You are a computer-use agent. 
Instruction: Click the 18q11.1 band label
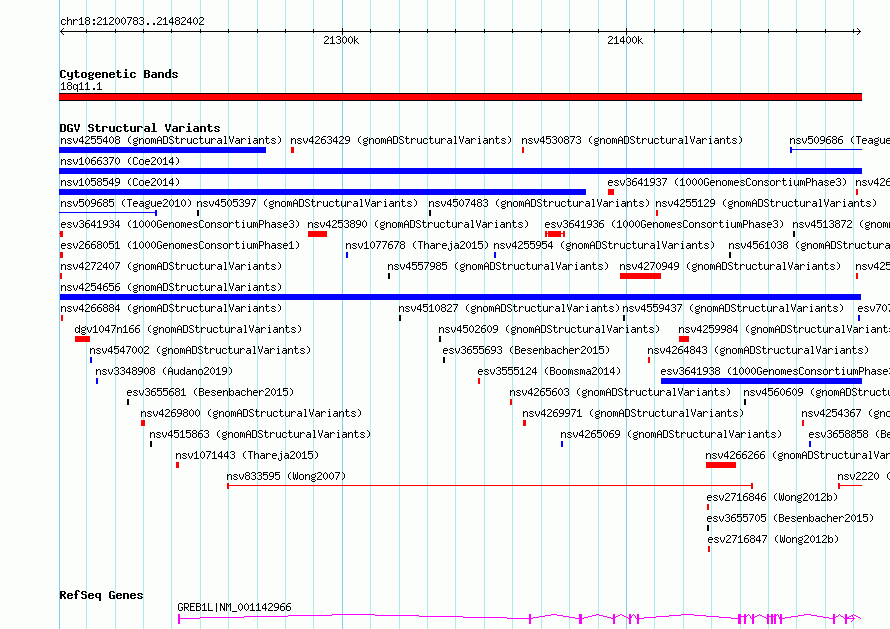(x=81, y=86)
